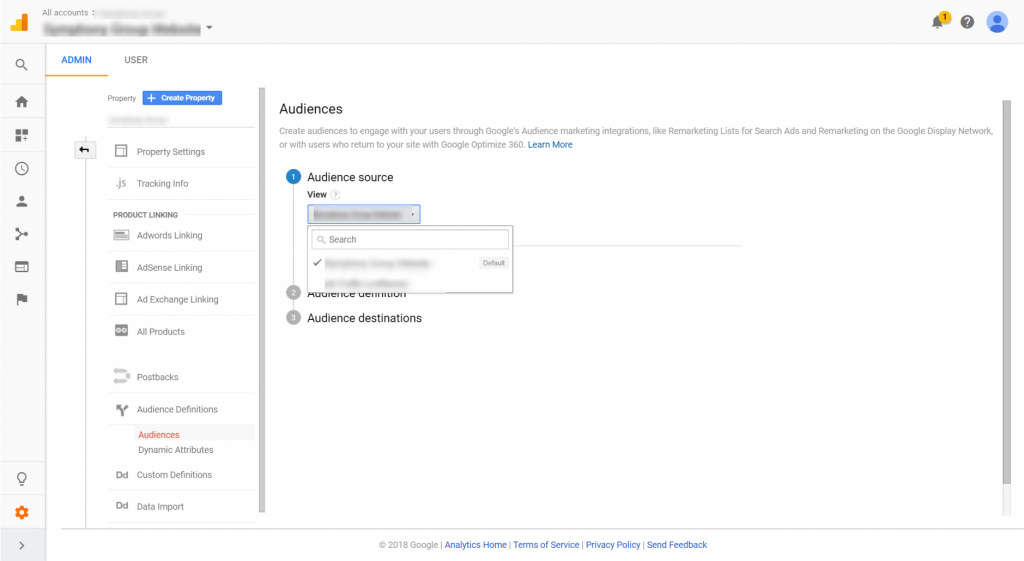Click the notifications bell icon
The height and width of the screenshot is (561, 1024).
tap(938, 22)
